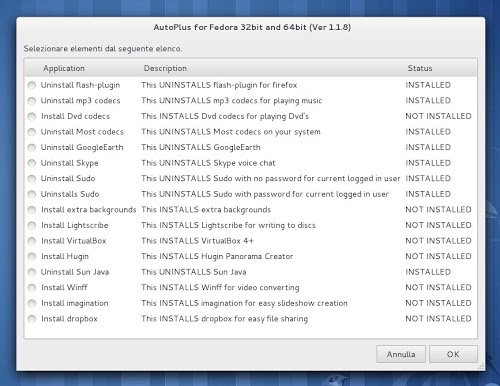This screenshot has width=500, height=386.
Task: Choose Install extra backgrounds radio button
Action: (x=32, y=210)
